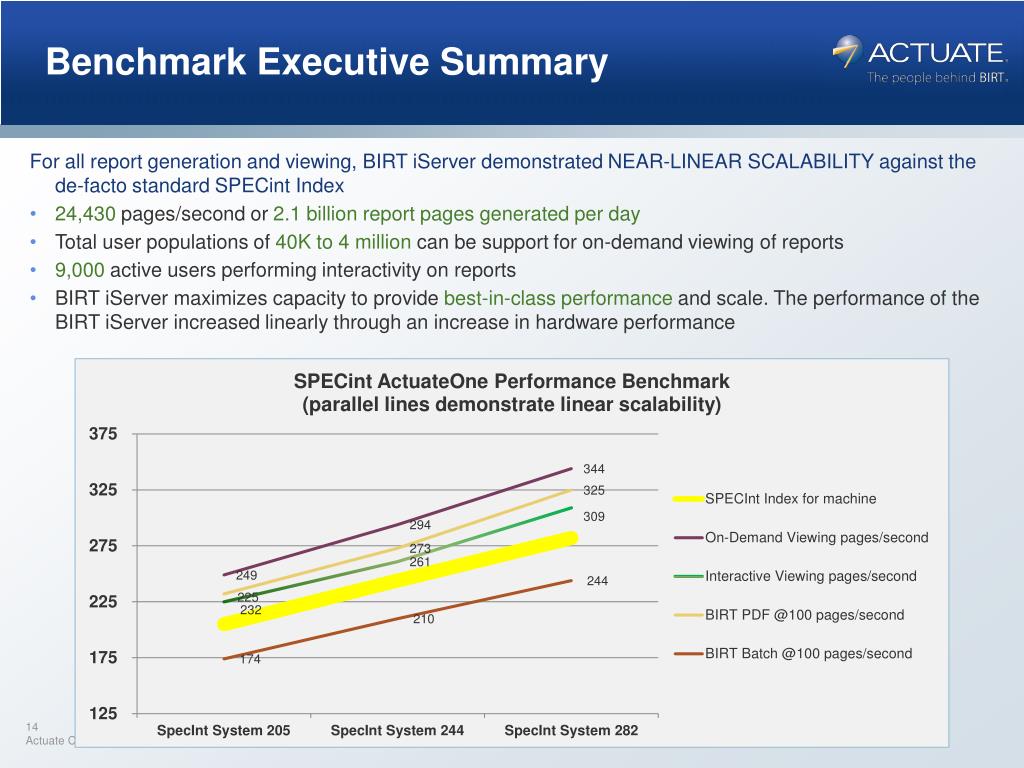The width and height of the screenshot is (1024, 768).
Task: Click the Actuate swoosh logo icon
Action: [848, 51]
